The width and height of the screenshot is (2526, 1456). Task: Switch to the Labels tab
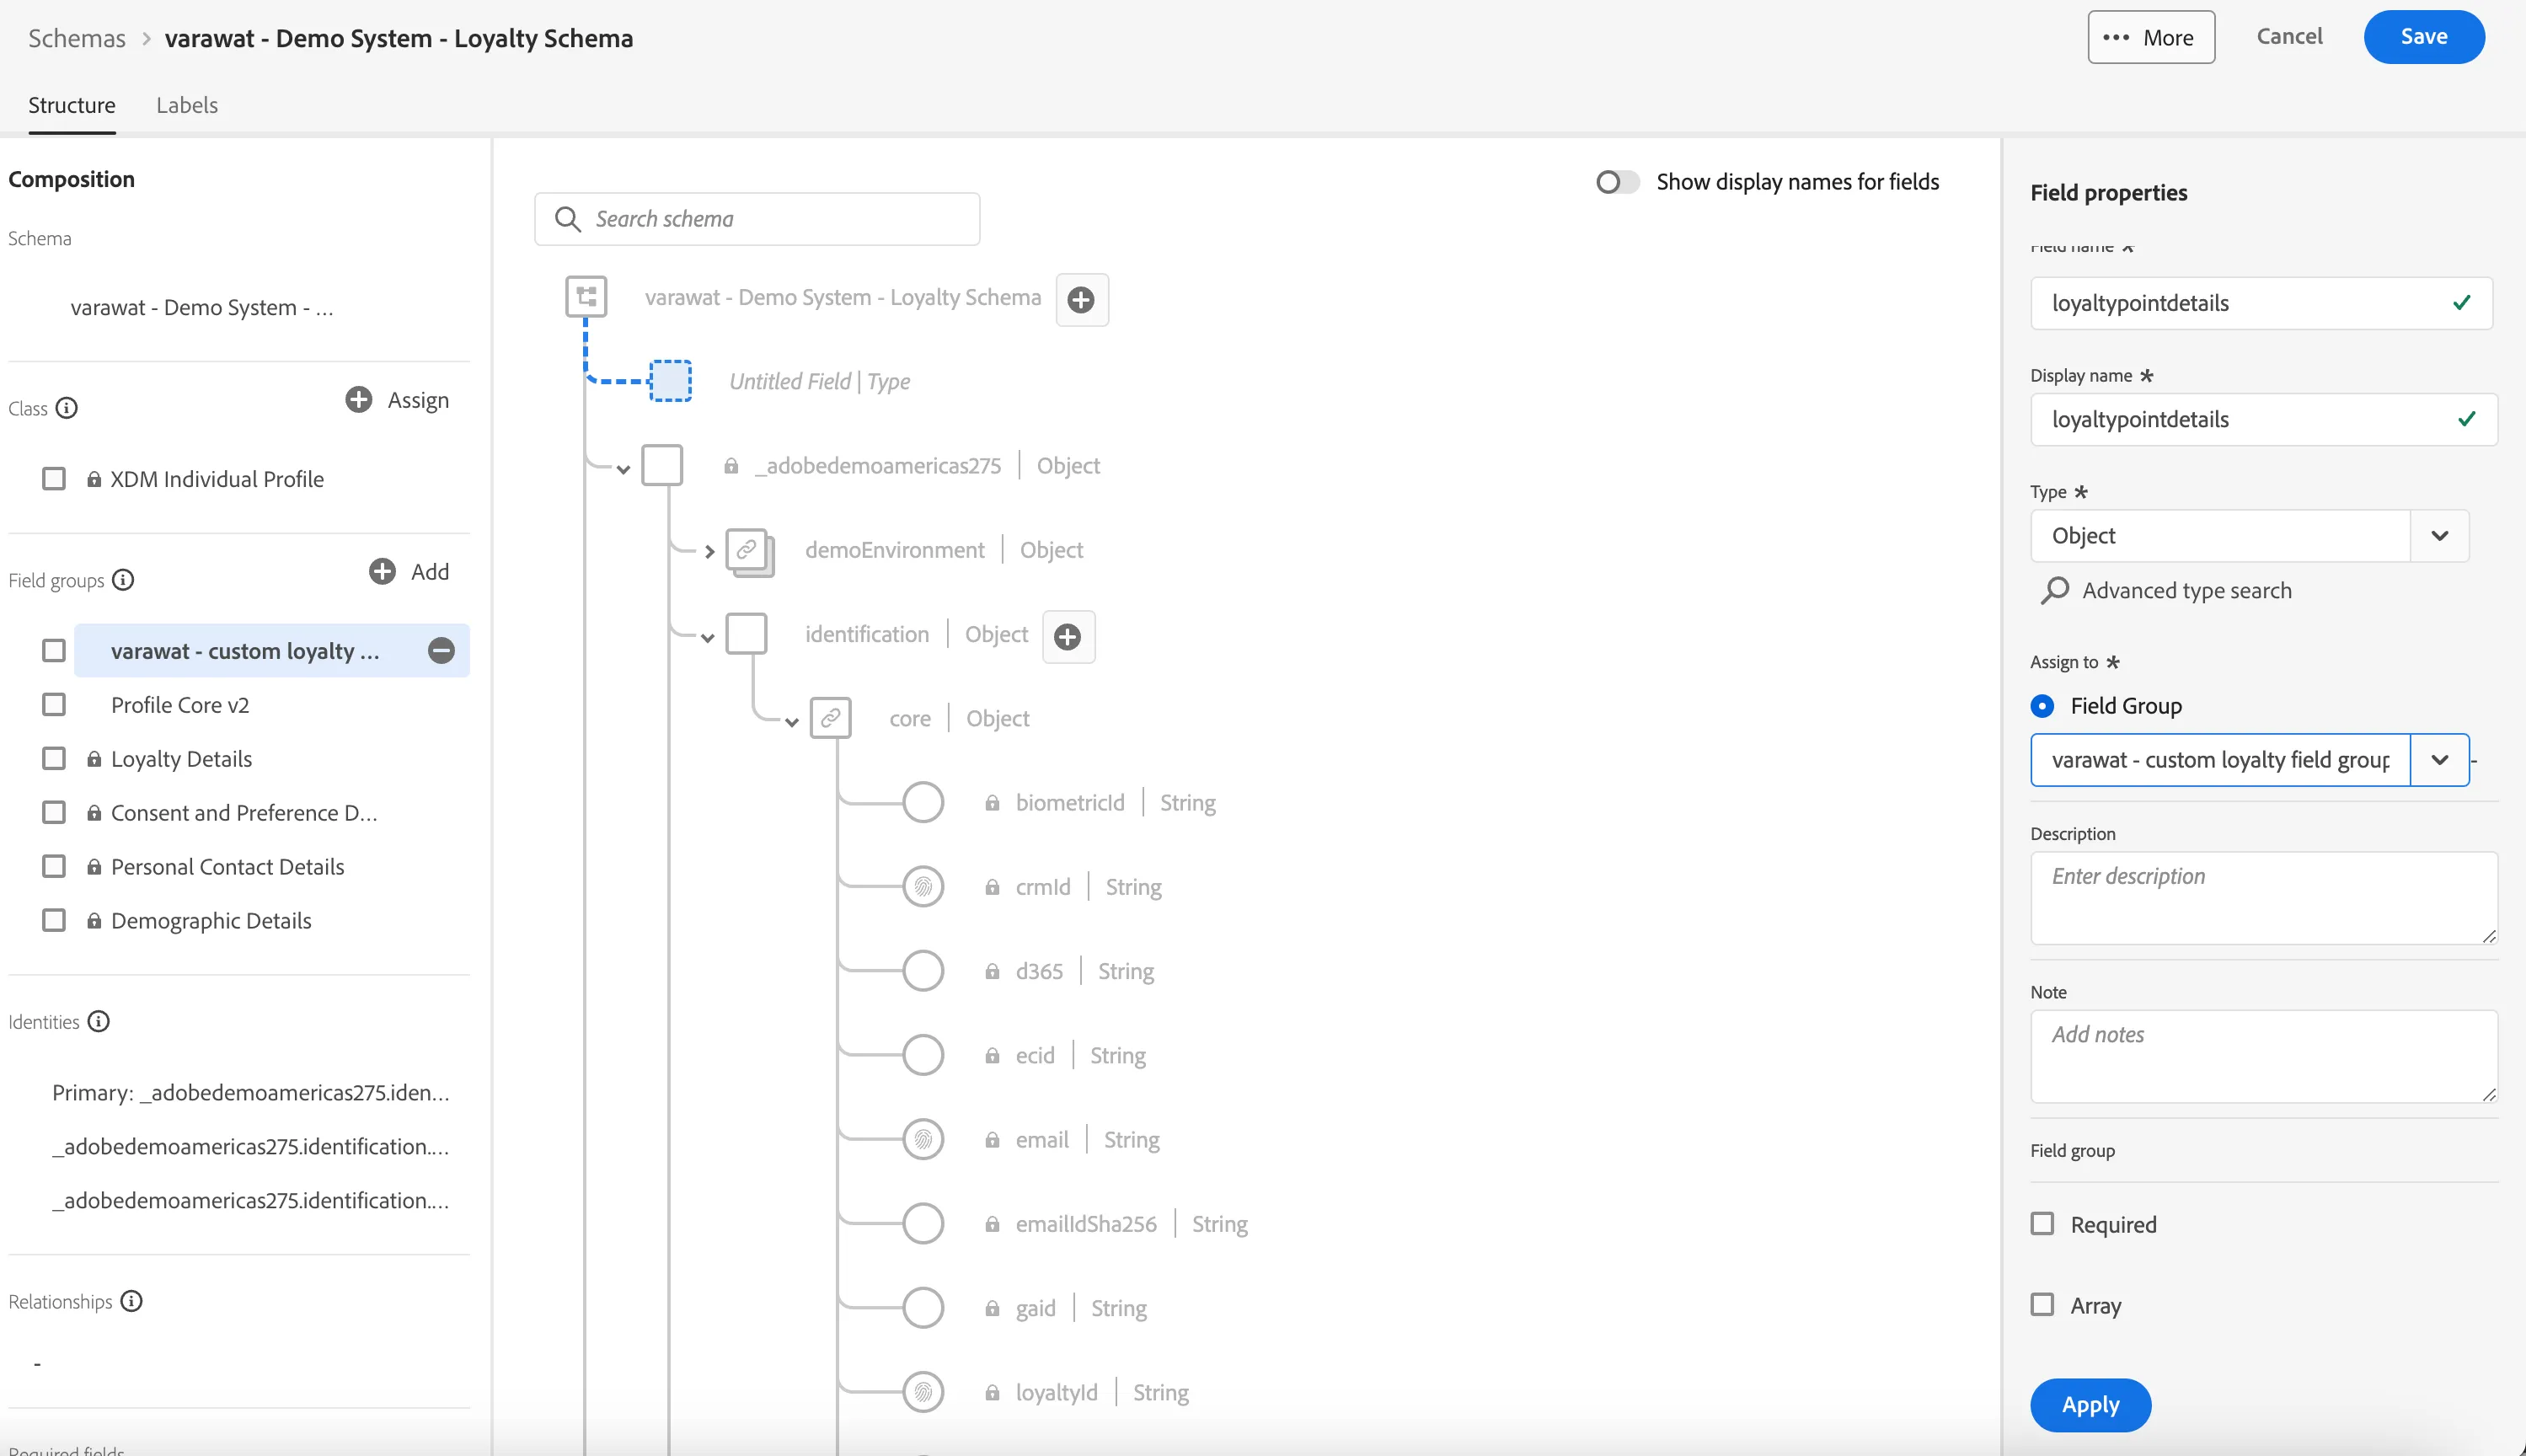click(x=187, y=105)
